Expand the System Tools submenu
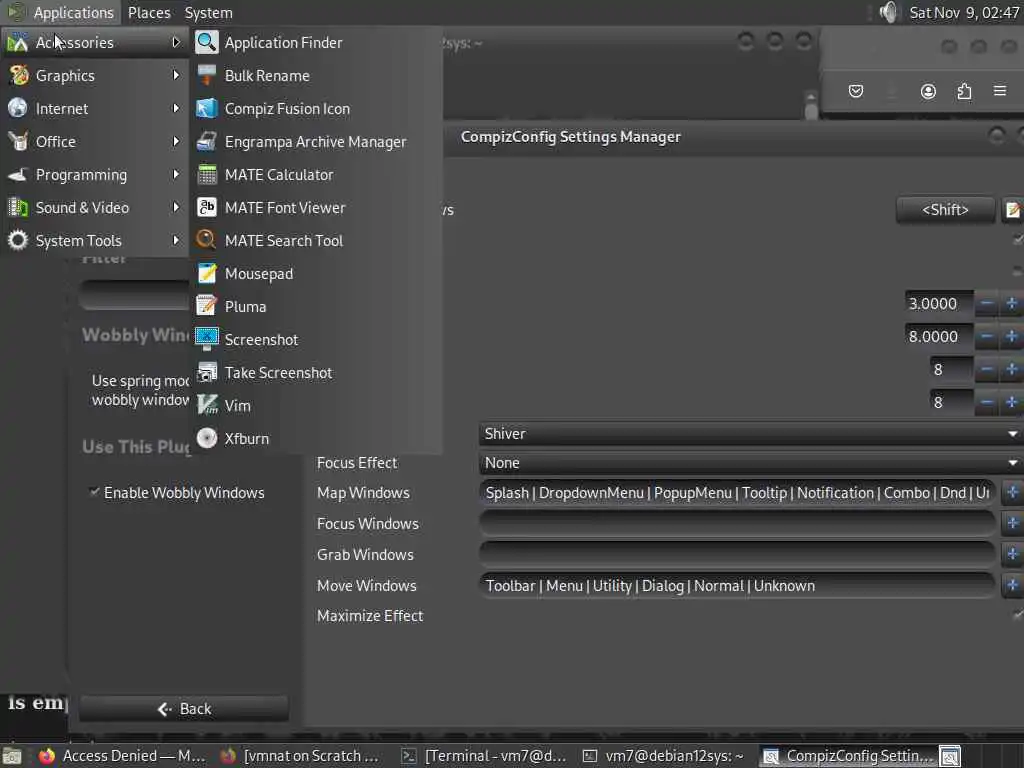 pos(95,240)
